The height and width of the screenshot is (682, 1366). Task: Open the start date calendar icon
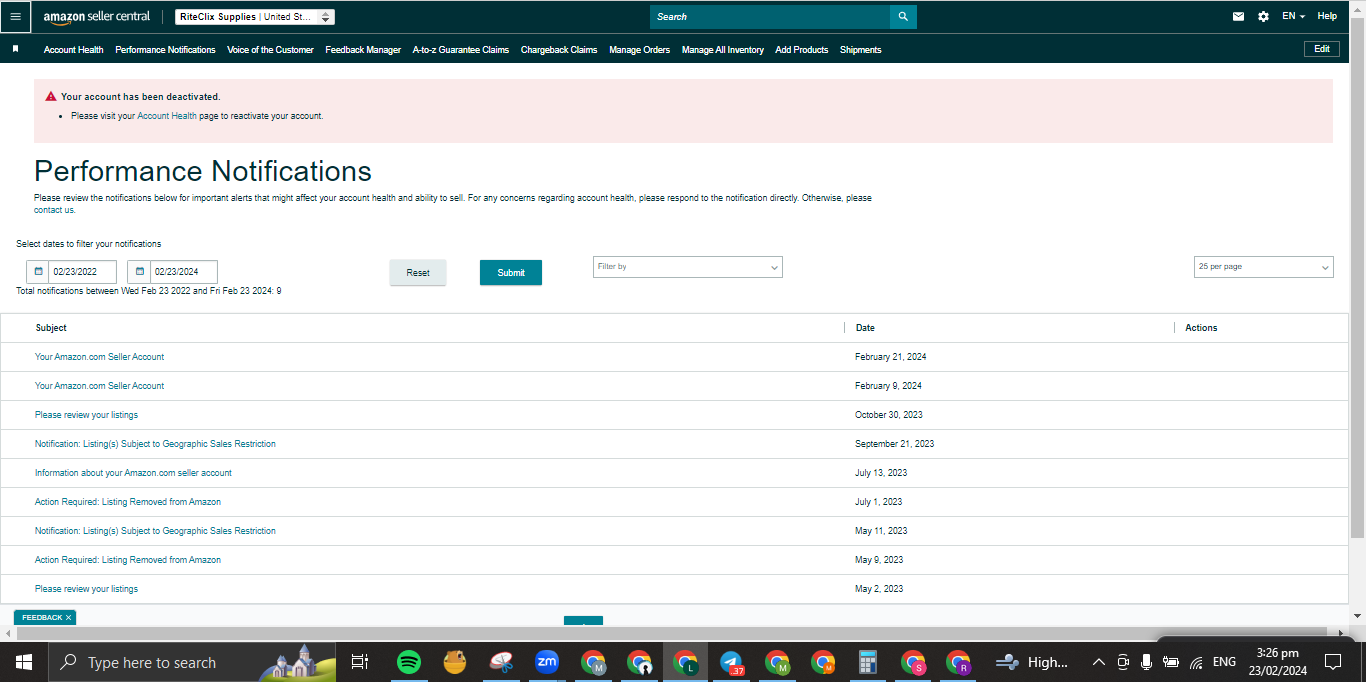pyautogui.click(x=38, y=272)
